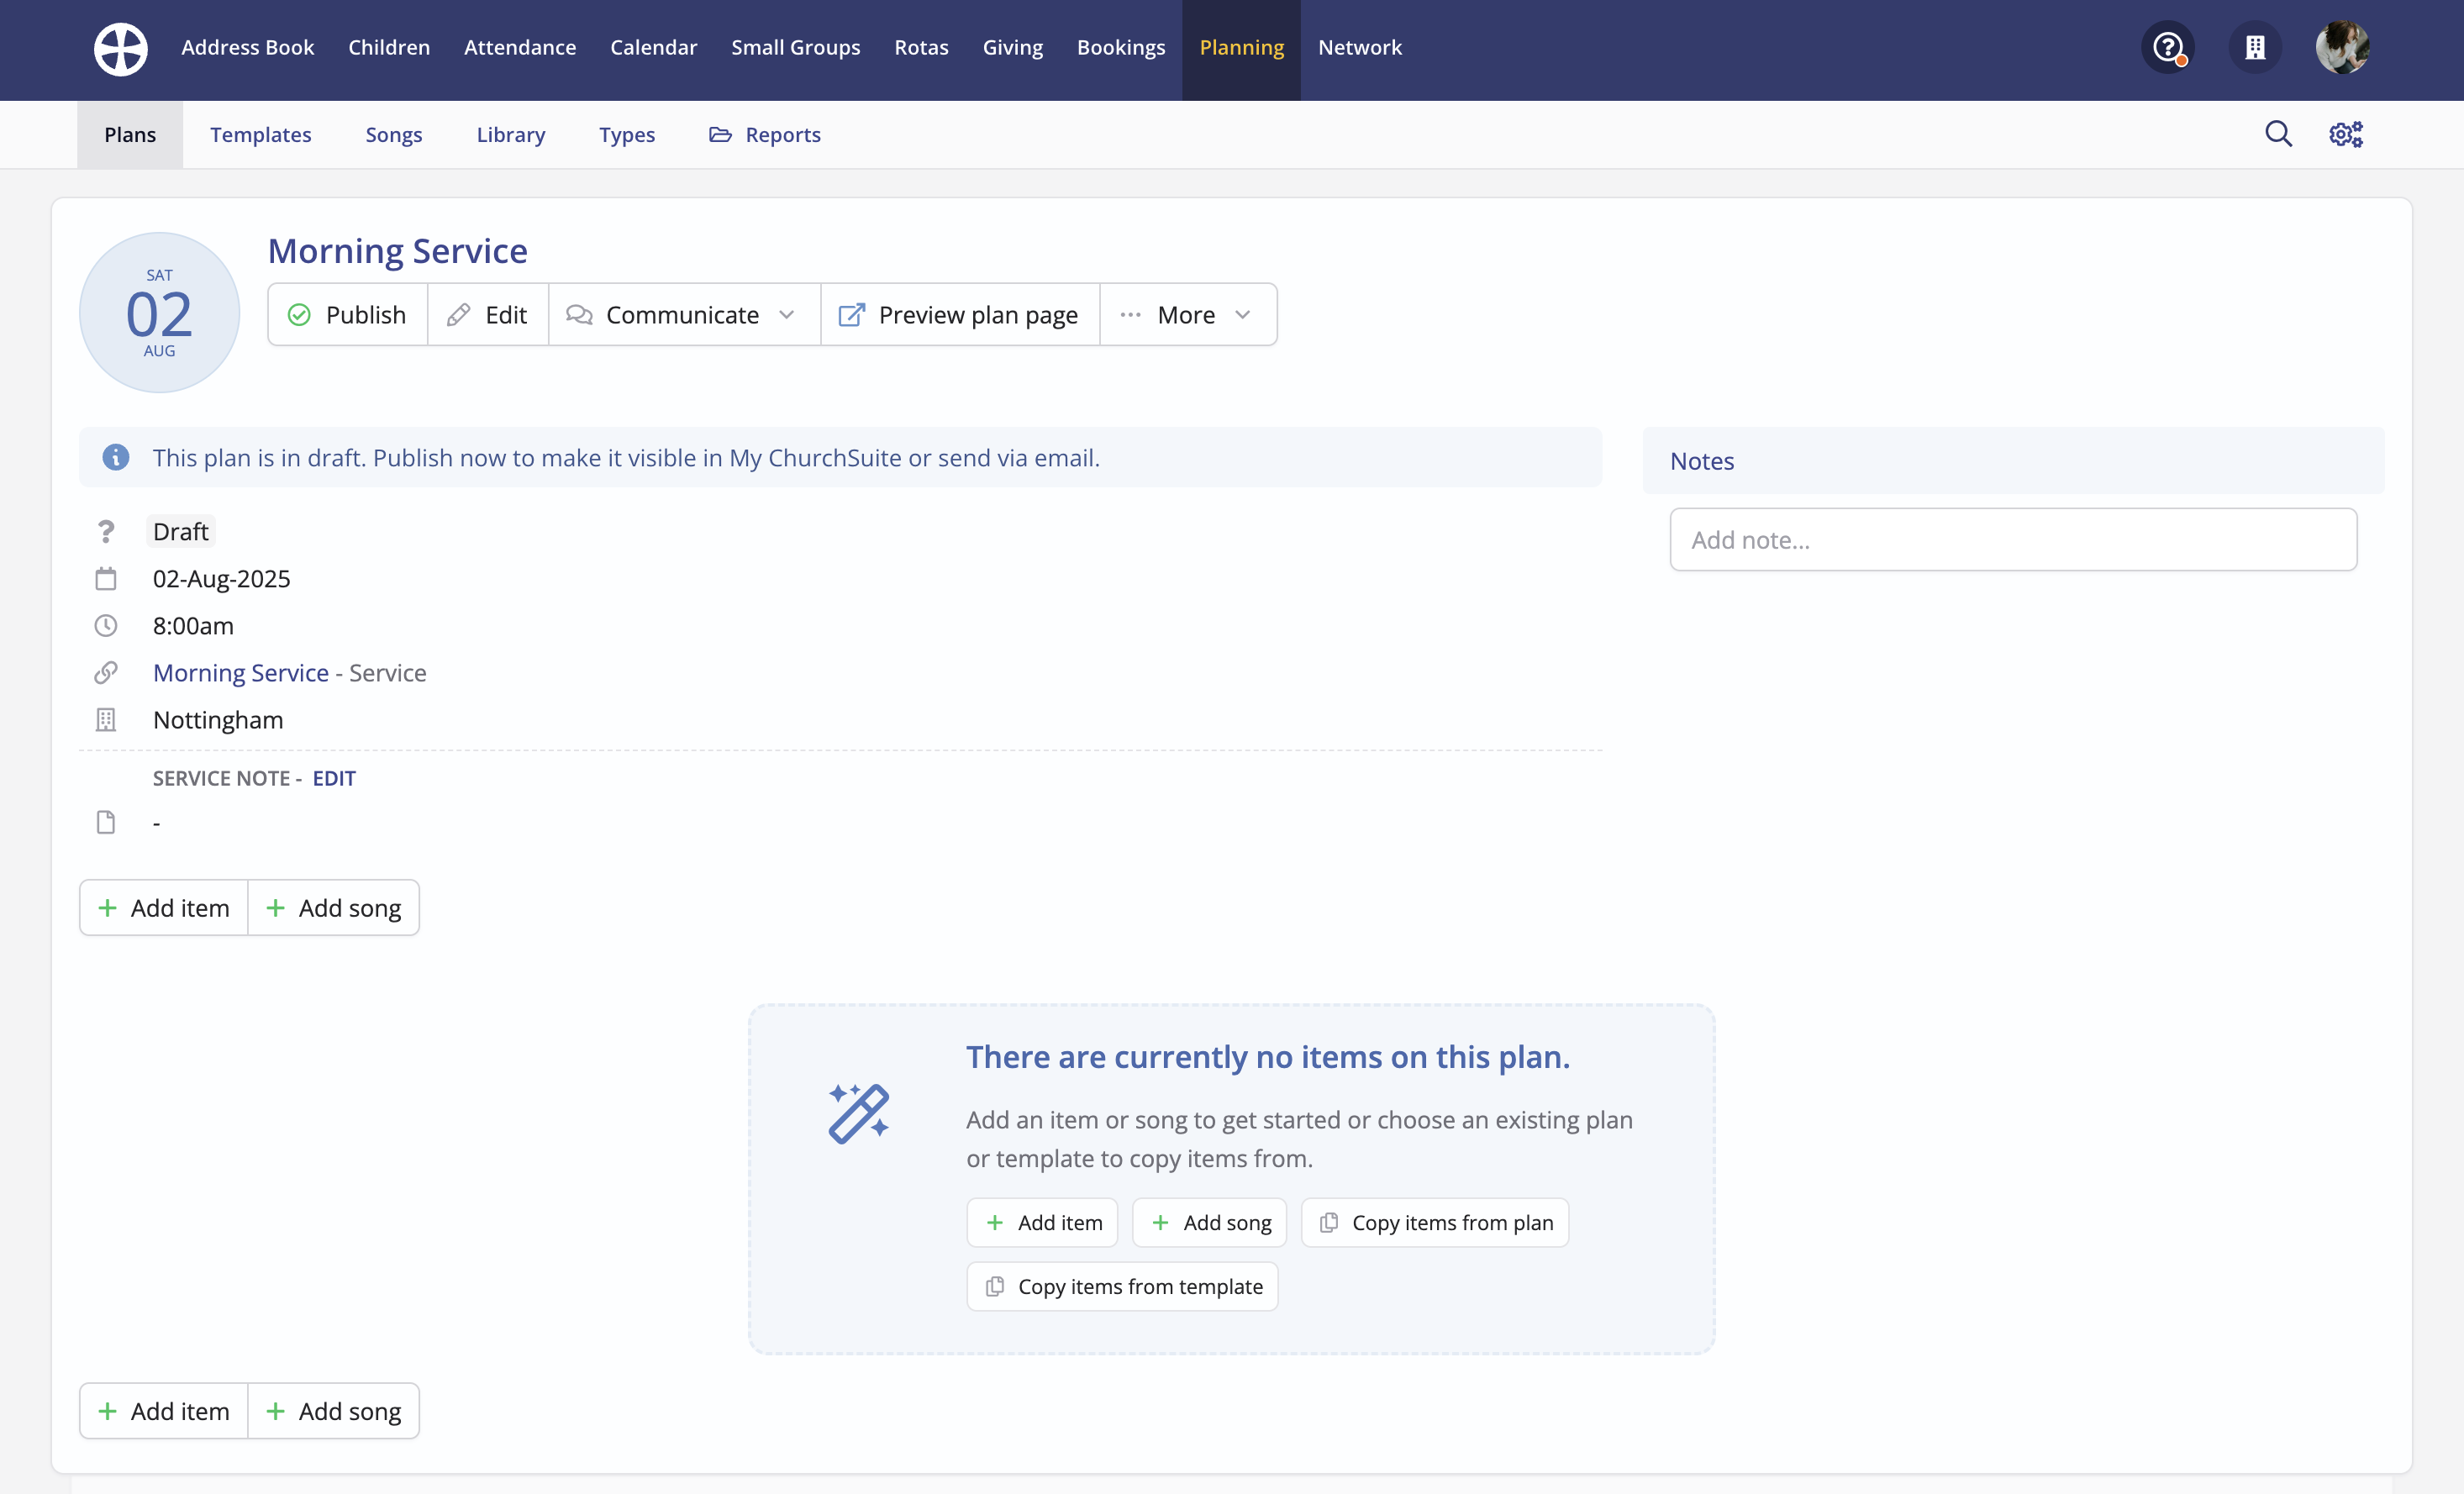Open the user profile avatar
The height and width of the screenshot is (1494, 2464).
coord(2342,47)
